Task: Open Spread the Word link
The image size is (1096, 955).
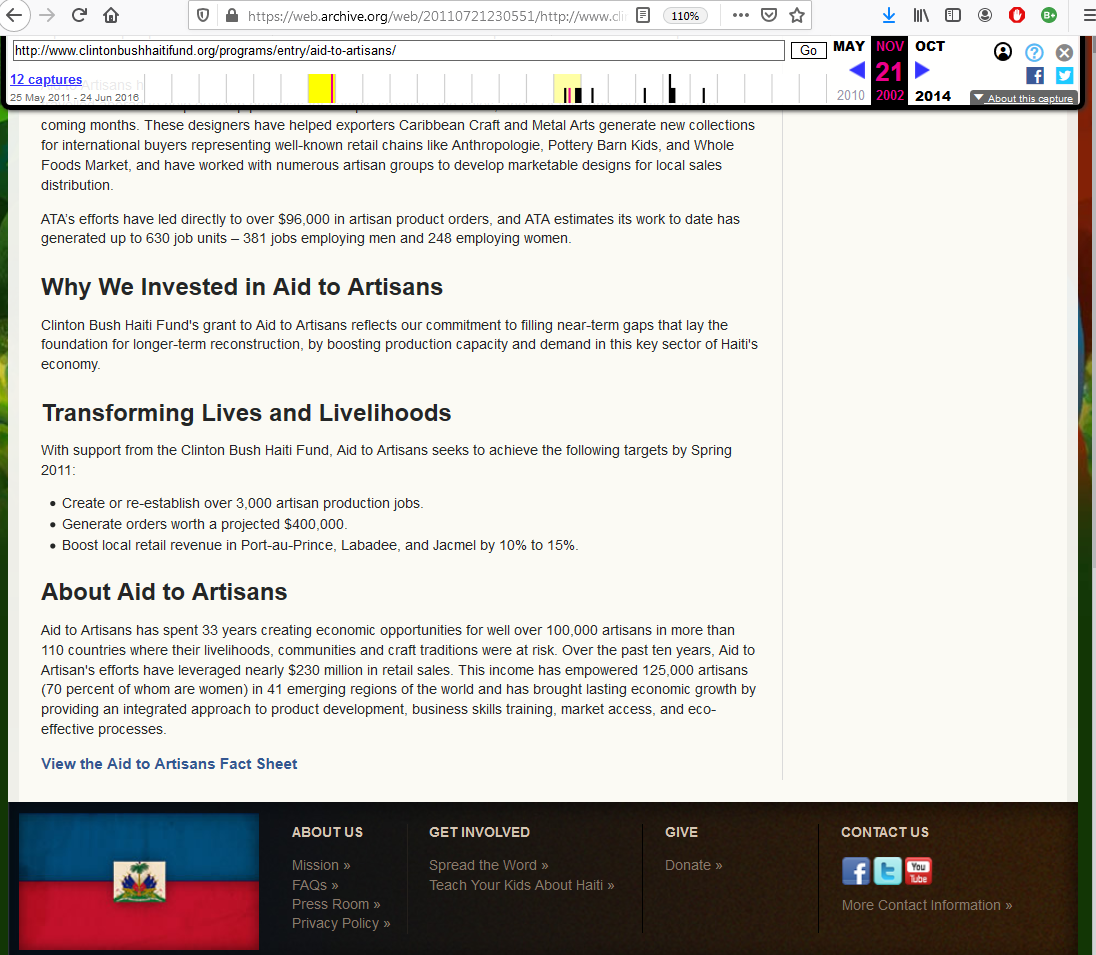Action: [x=489, y=865]
